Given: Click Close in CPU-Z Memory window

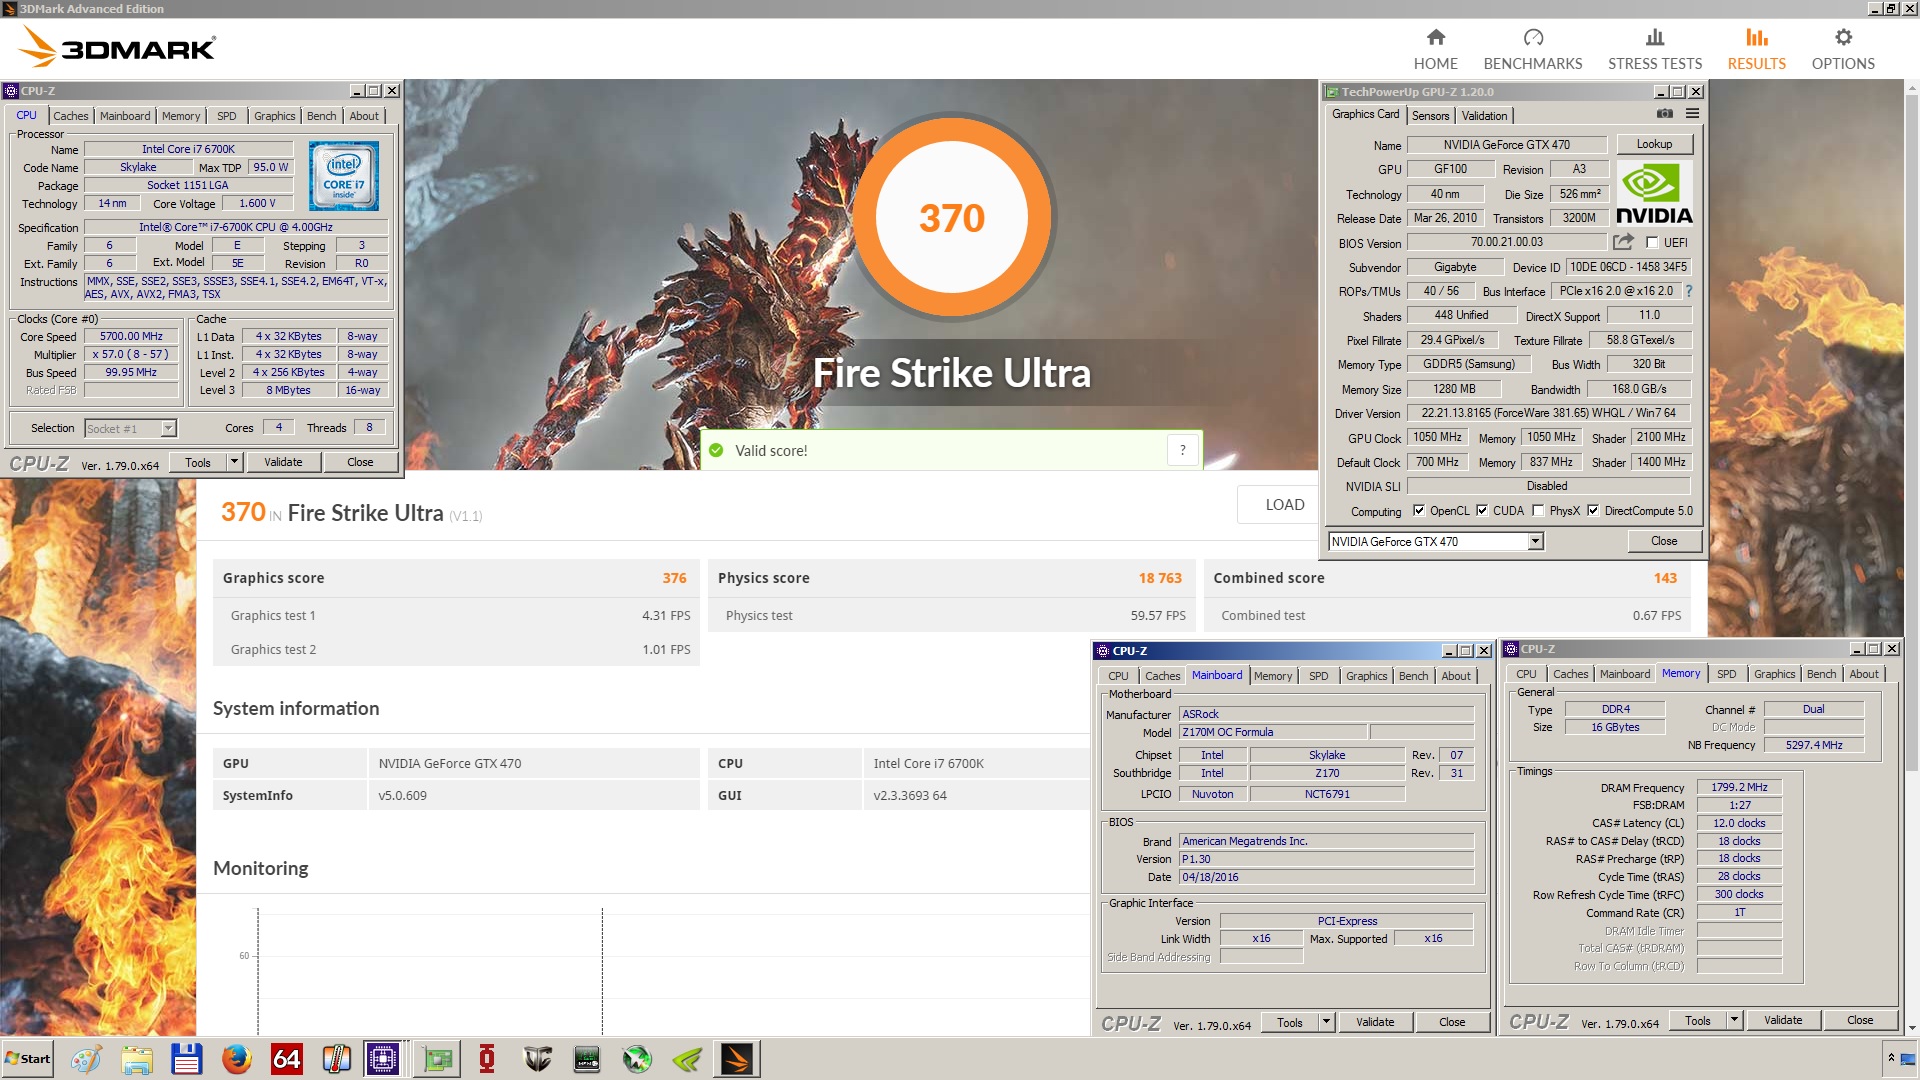Looking at the screenshot, I should point(1860,1020).
